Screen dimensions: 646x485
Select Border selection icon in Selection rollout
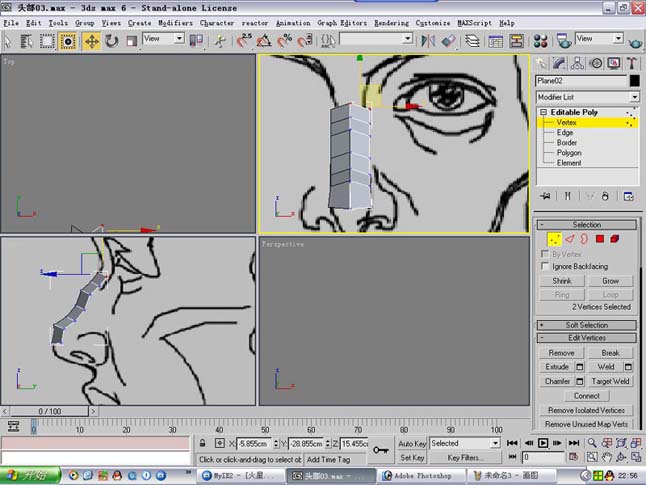click(x=584, y=239)
